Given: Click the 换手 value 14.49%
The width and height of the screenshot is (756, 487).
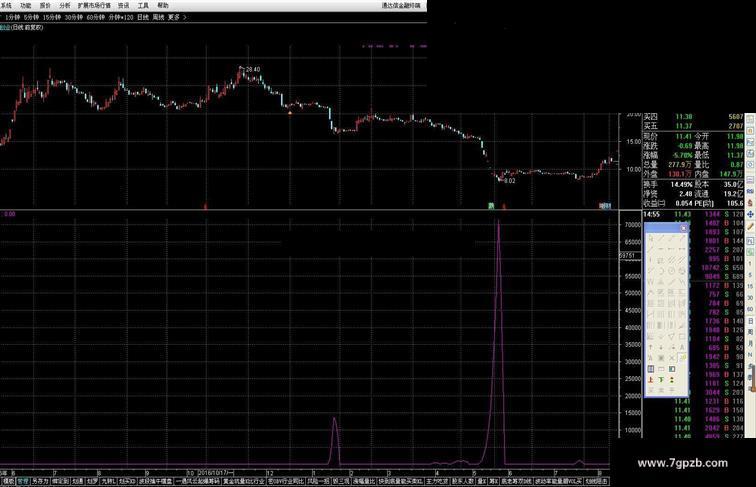Looking at the screenshot, I should pos(681,184).
